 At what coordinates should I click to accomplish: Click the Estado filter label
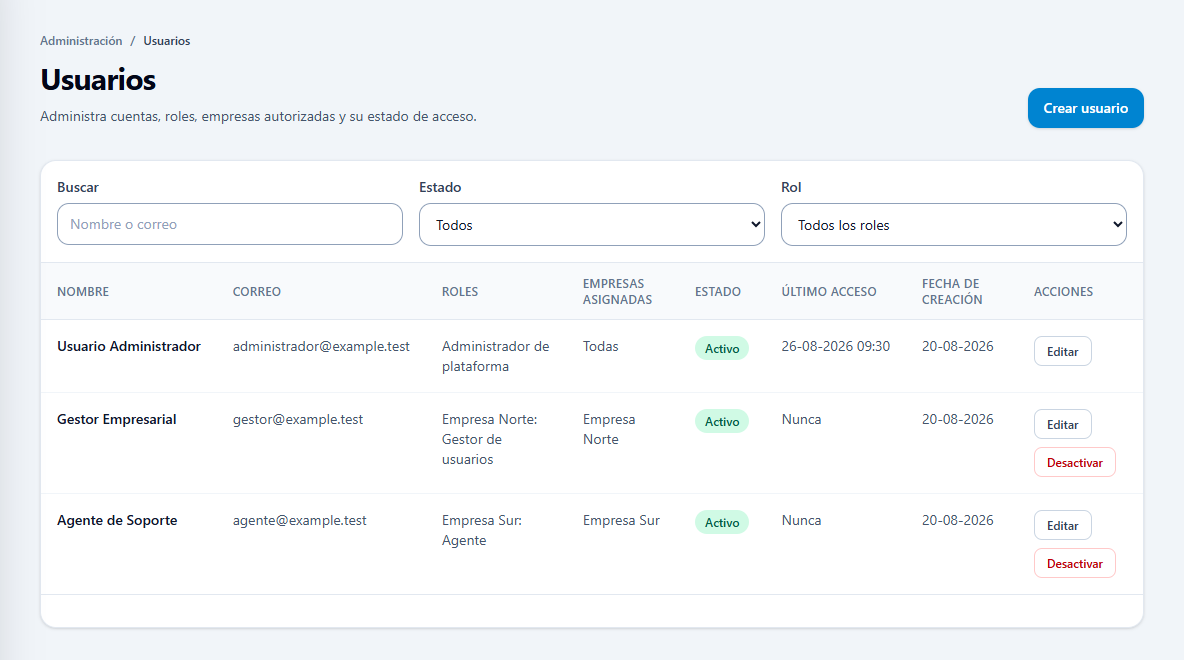[440, 187]
